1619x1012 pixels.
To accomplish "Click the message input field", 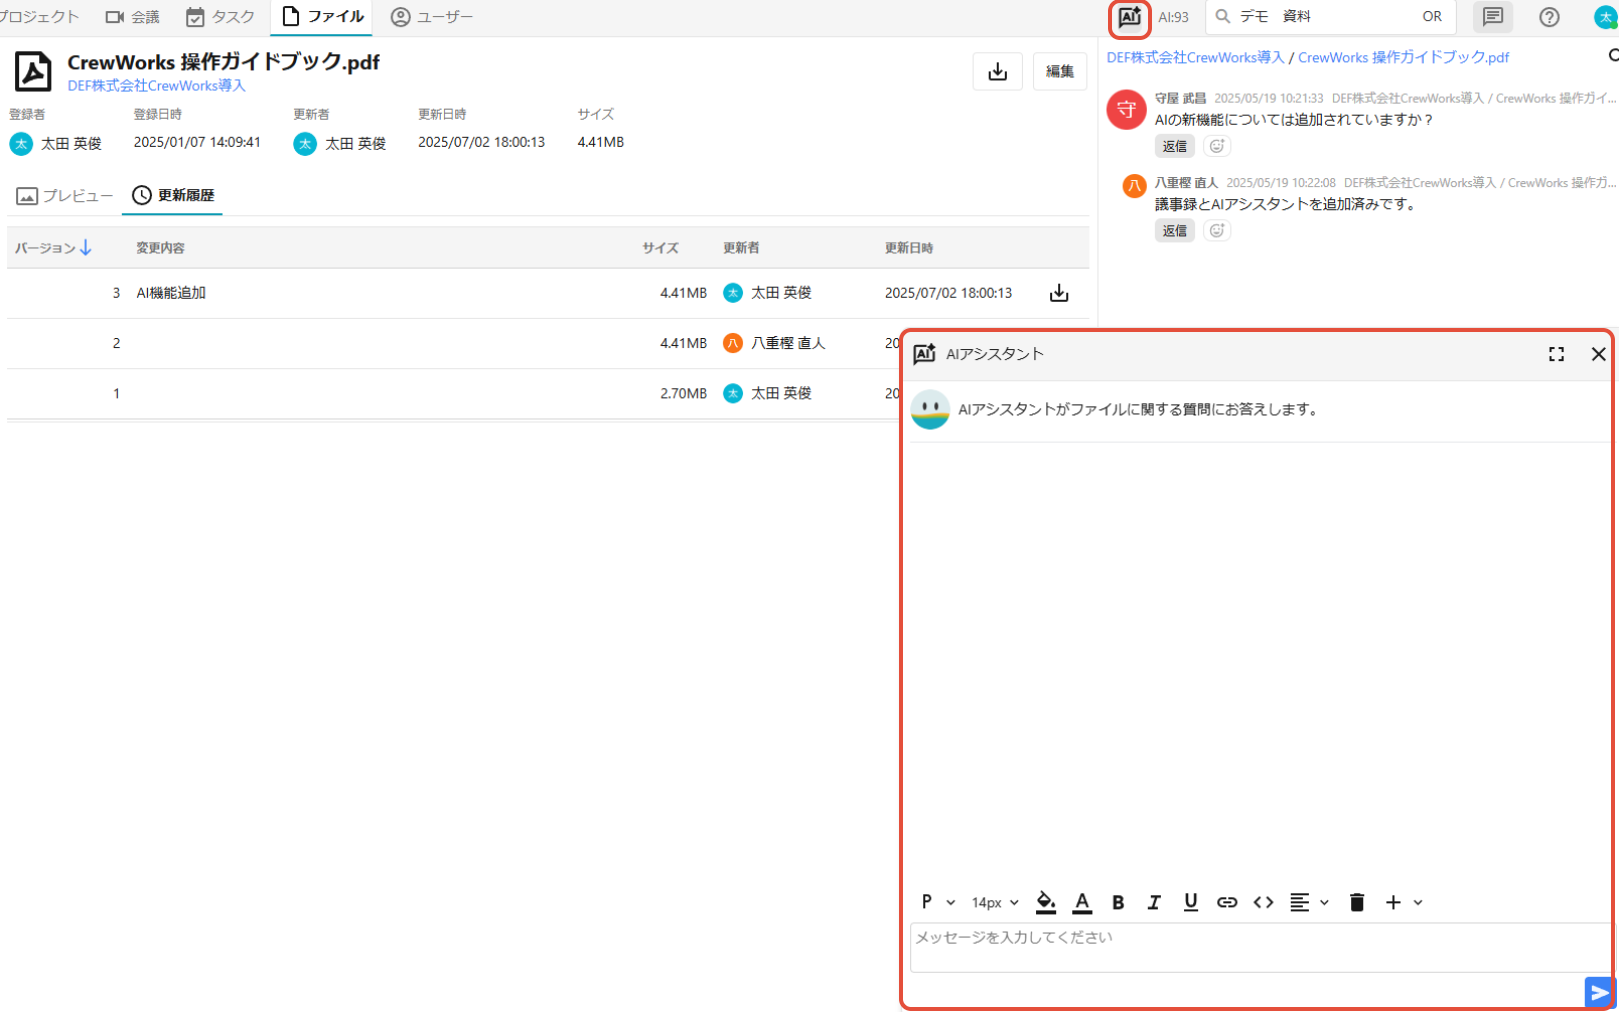I will coord(1260,947).
